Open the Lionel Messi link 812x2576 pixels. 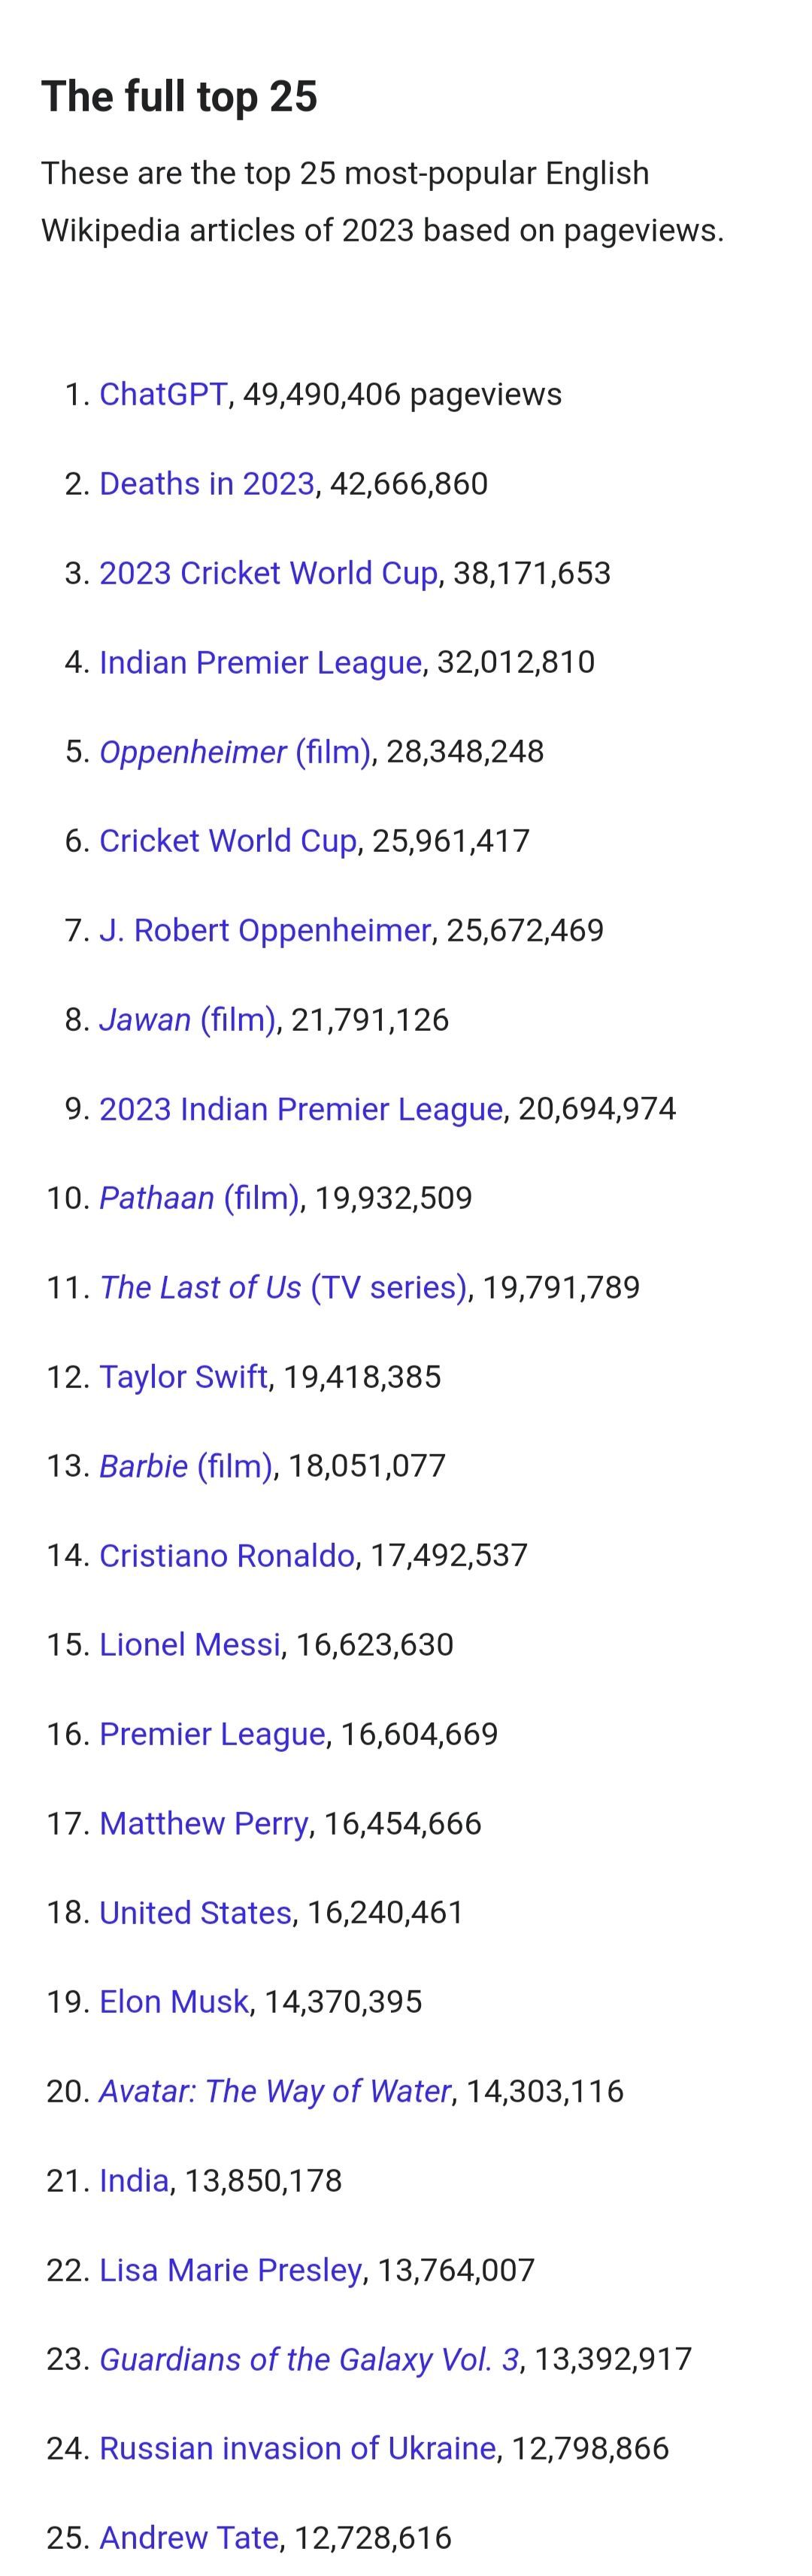[190, 1645]
